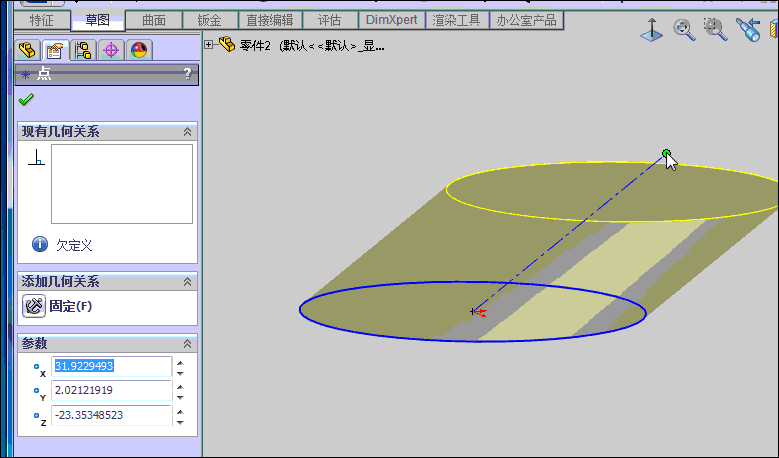Click the existing relations listbox
Viewport: 779px width, 458px height.
(x=122, y=184)
